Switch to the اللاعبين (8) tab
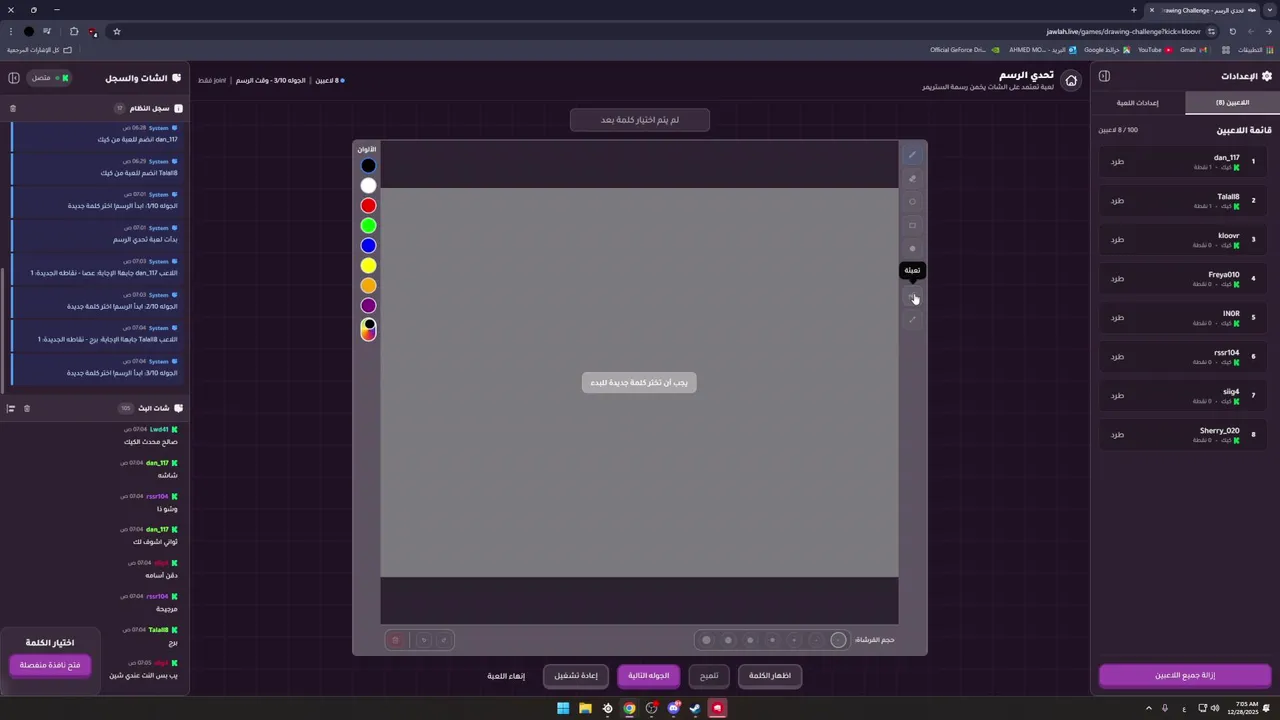This screenshot has height=720, width=1280. coord(1232,102)
